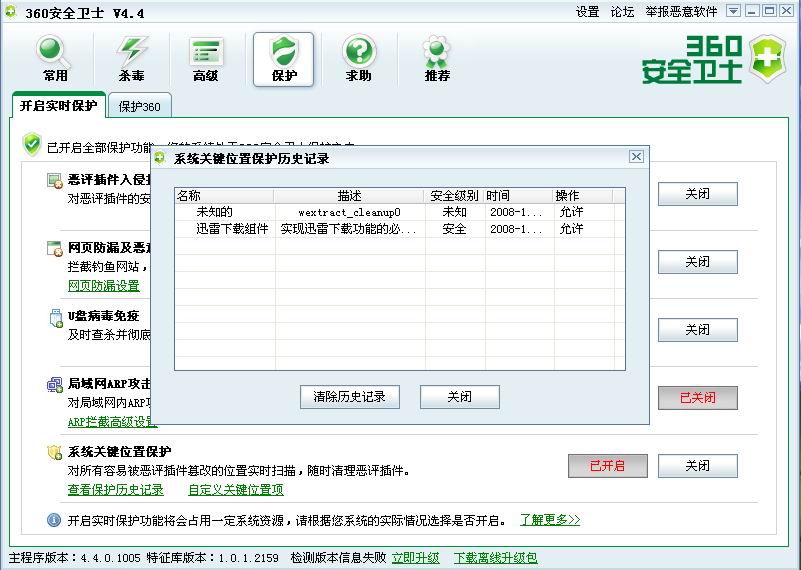Viewport: 801px width, 570px height.
Task: Click the 局域网ARP攻击 feature icon
Action: click(x=54, y=385)
